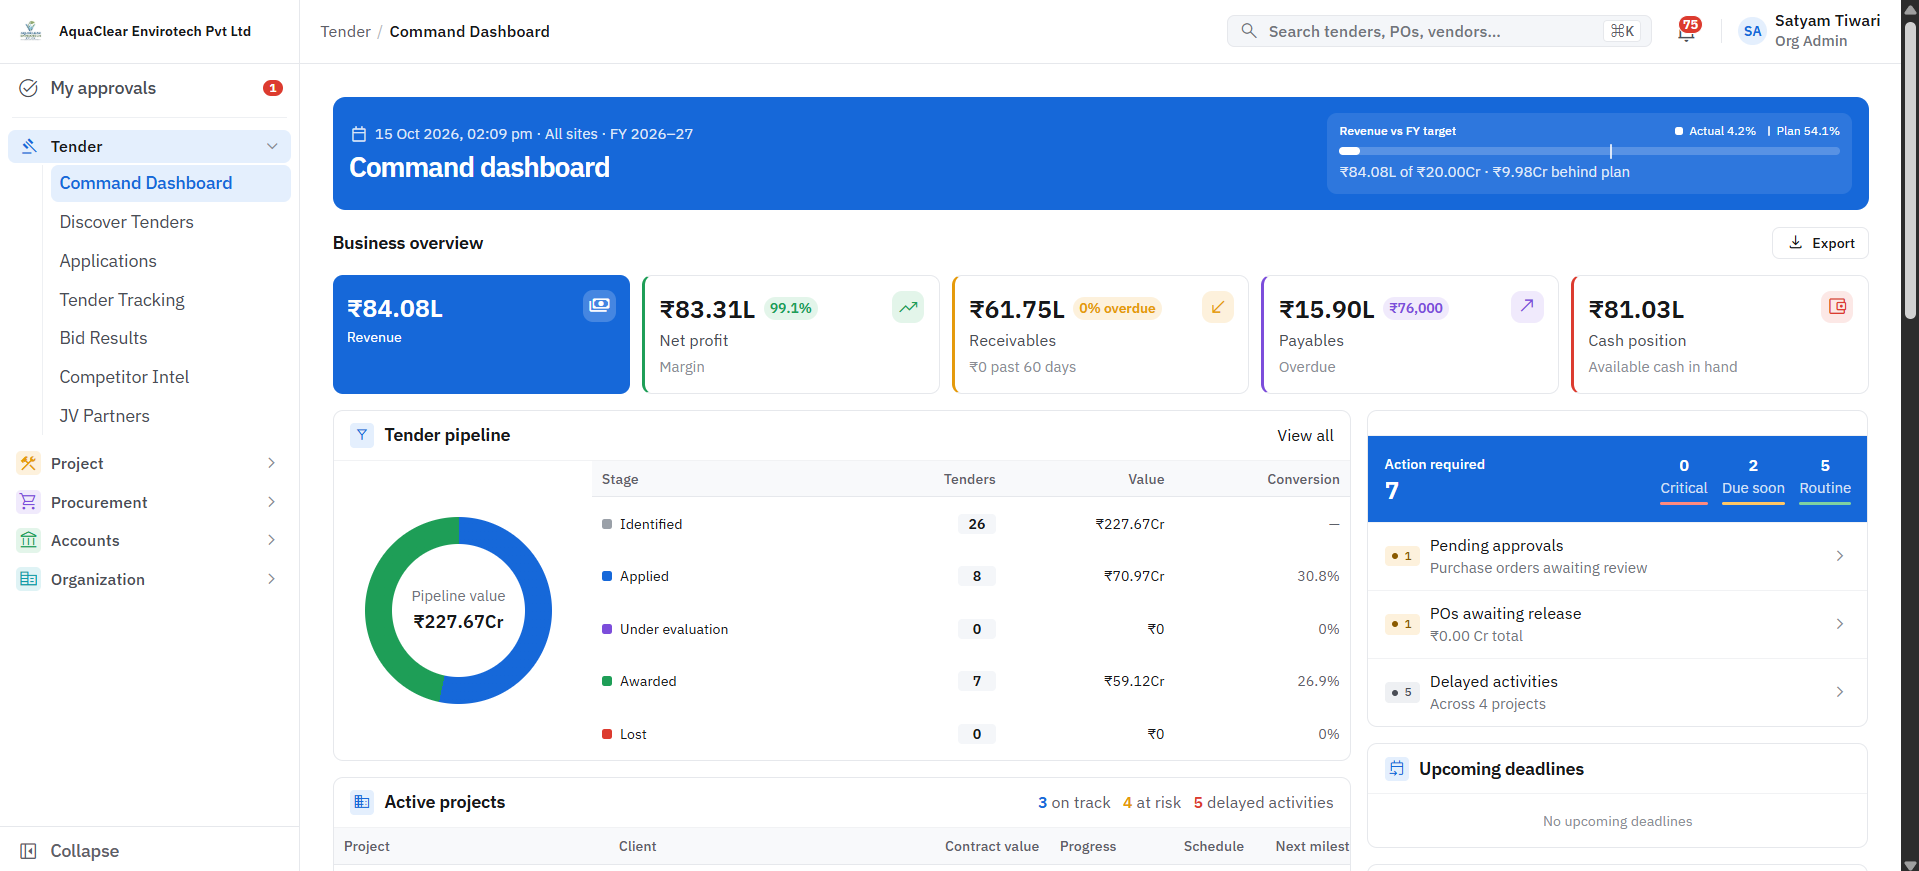
Task: Click the Cash position wallet icon
Action: click(1837, 307)
